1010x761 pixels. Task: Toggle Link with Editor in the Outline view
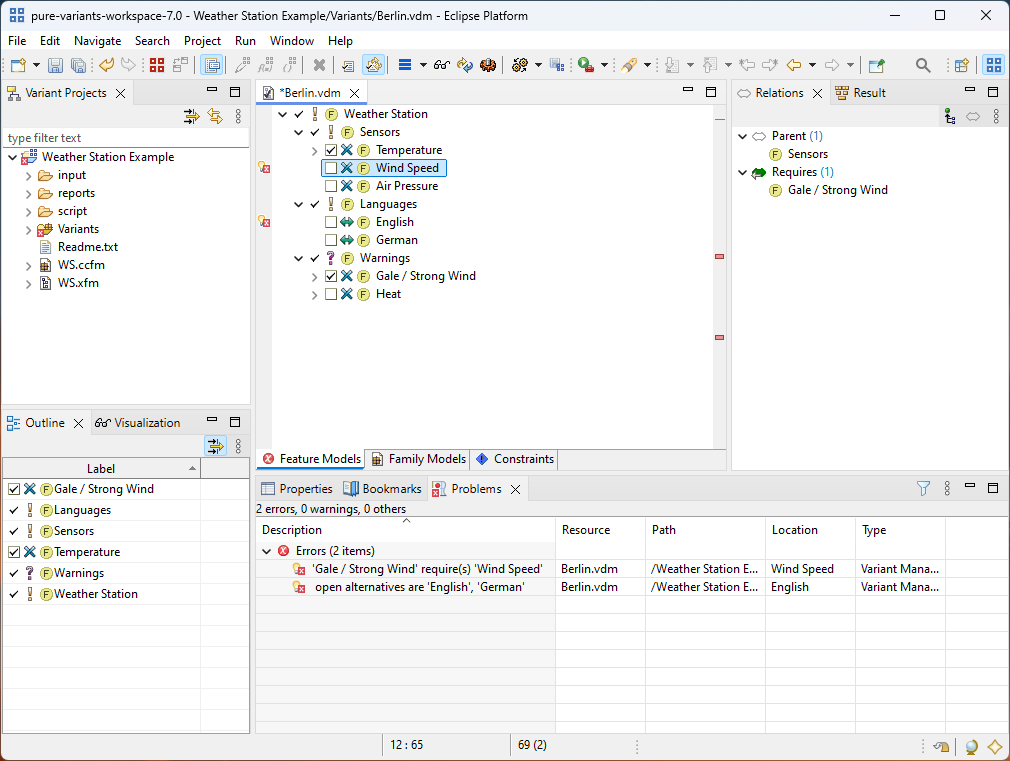click(215, 446)
